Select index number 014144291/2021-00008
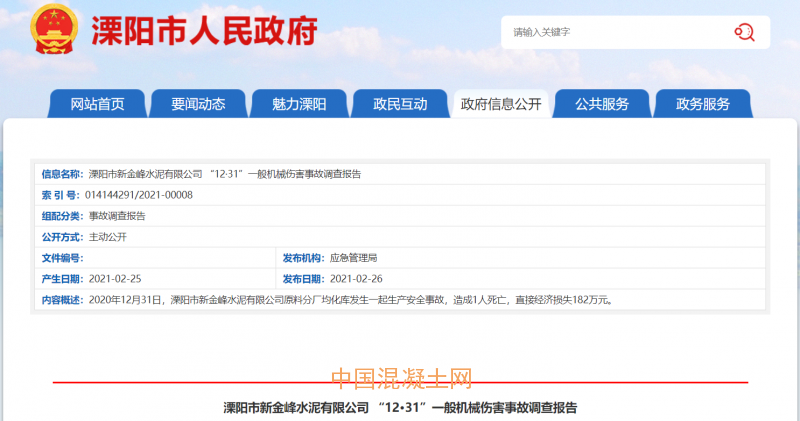This screenshot has height=421, width=800. coord(141,195)
